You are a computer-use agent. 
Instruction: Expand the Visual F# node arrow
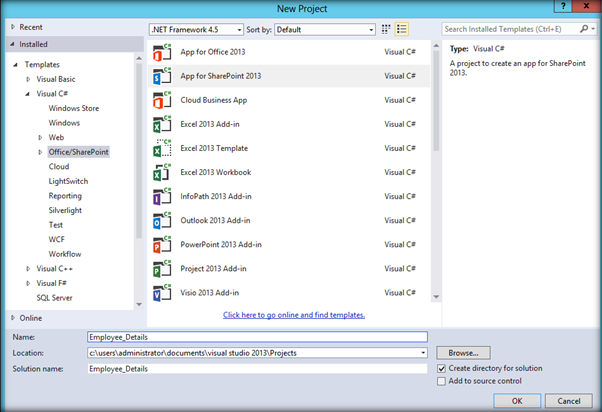28,283
